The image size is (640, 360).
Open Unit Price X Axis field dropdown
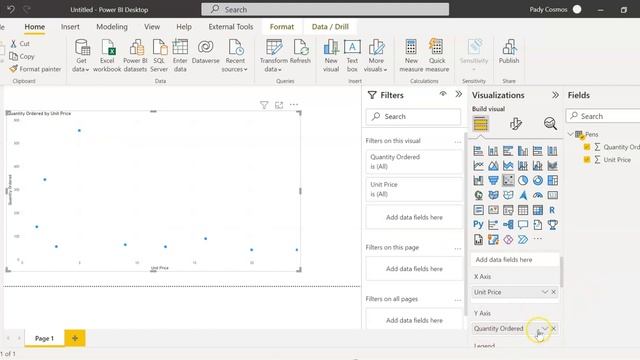[x=544, y=292]
